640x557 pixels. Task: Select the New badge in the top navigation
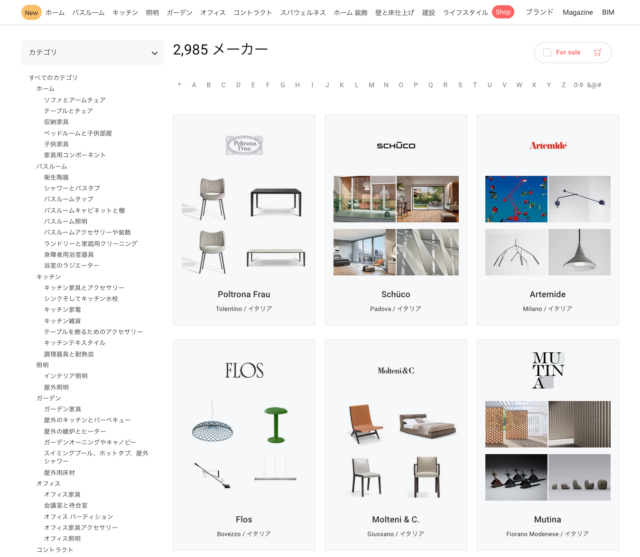click(31, 13)
